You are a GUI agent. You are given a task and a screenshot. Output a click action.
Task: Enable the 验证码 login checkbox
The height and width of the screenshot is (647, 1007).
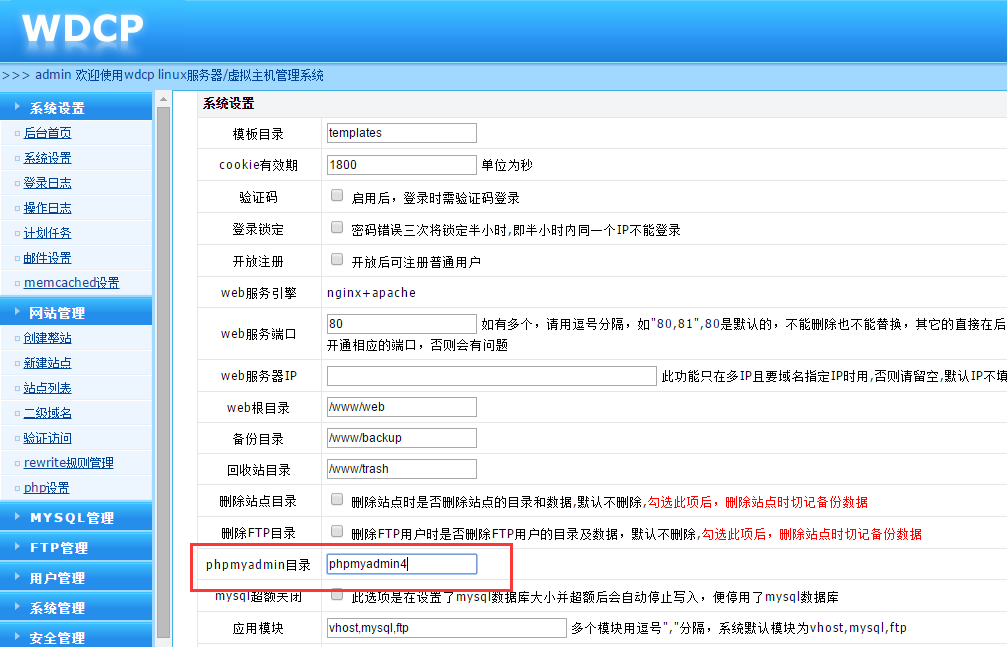pos(337,196)
